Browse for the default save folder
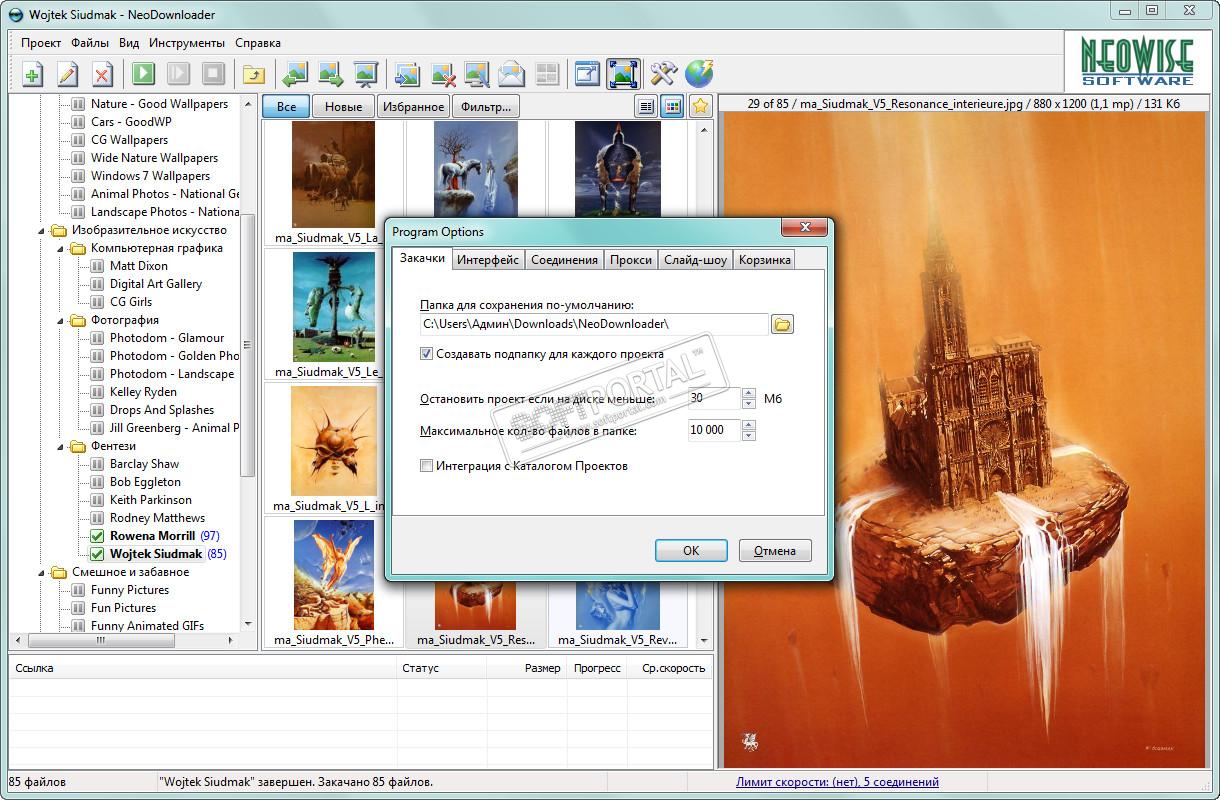The height and width of the screenshot is (800, 1220). (x=782, y=324)
